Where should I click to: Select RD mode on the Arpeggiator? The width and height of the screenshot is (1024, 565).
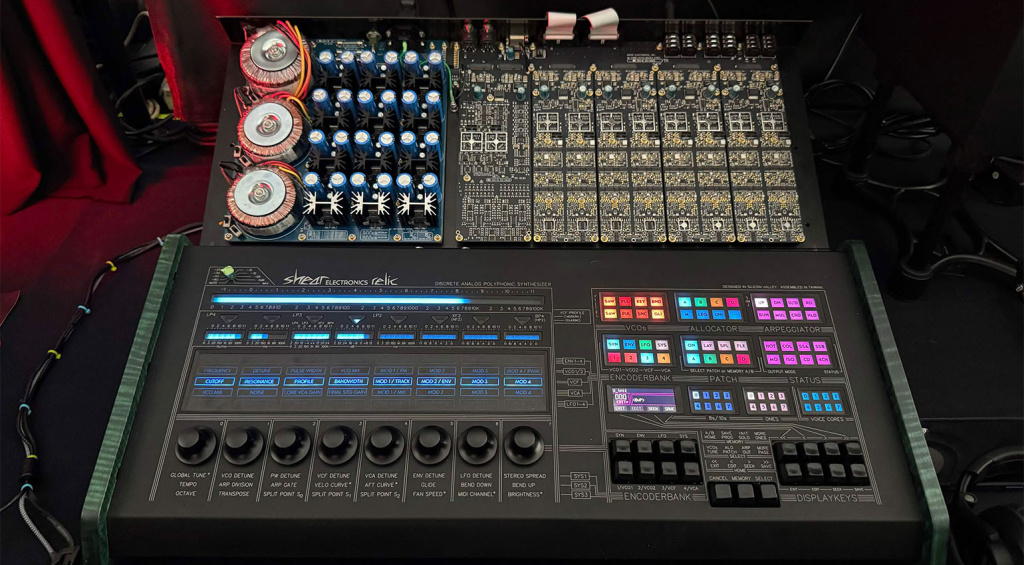point(808,302)
